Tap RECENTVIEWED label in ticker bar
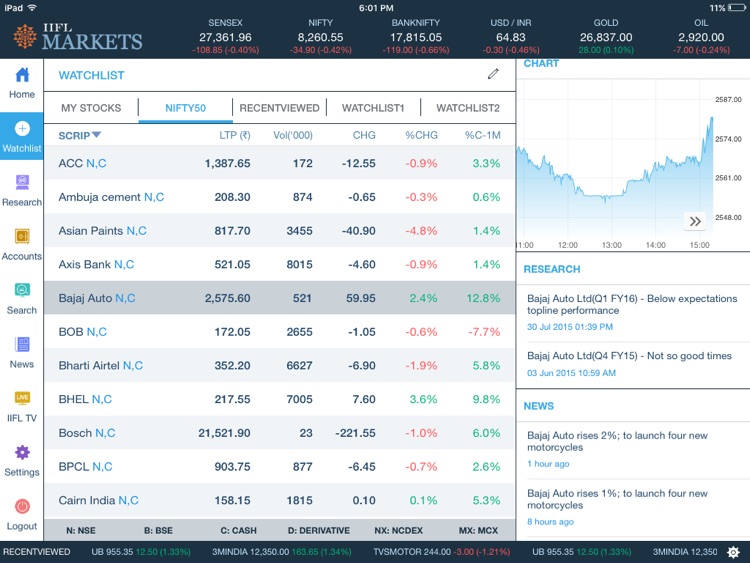 click(x=37, y=552)
